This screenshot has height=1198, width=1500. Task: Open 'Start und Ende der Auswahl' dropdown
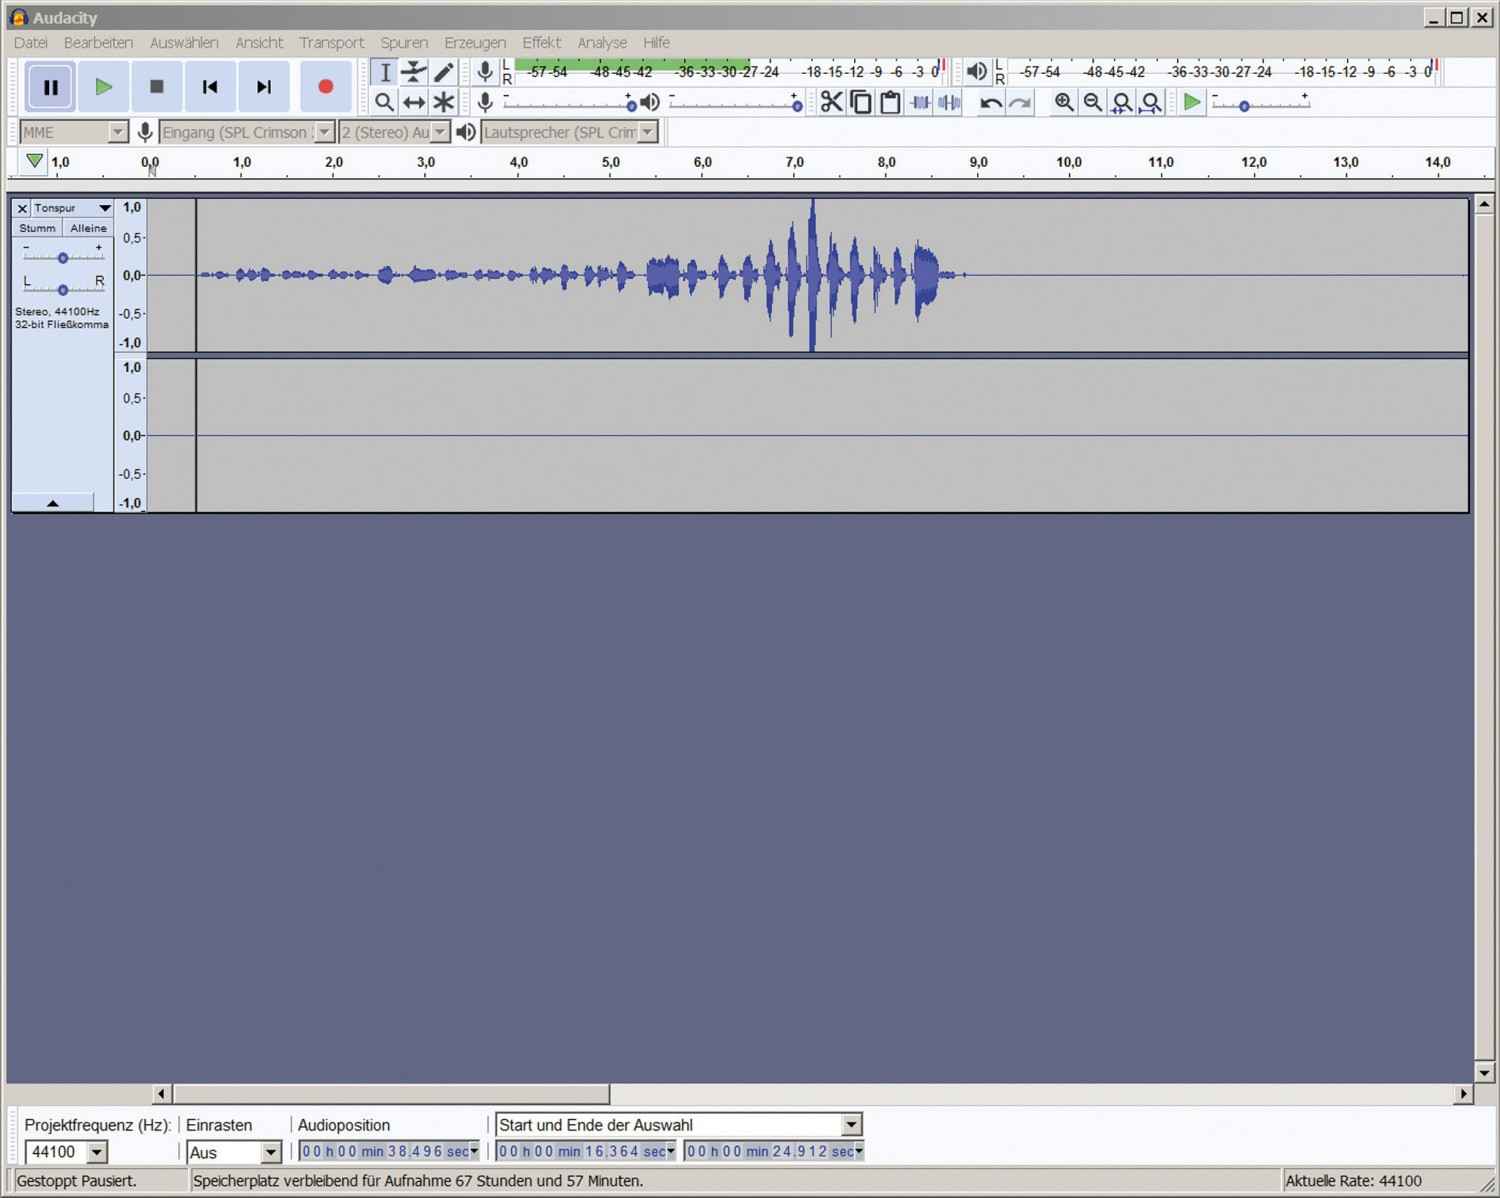point(851,1125)
